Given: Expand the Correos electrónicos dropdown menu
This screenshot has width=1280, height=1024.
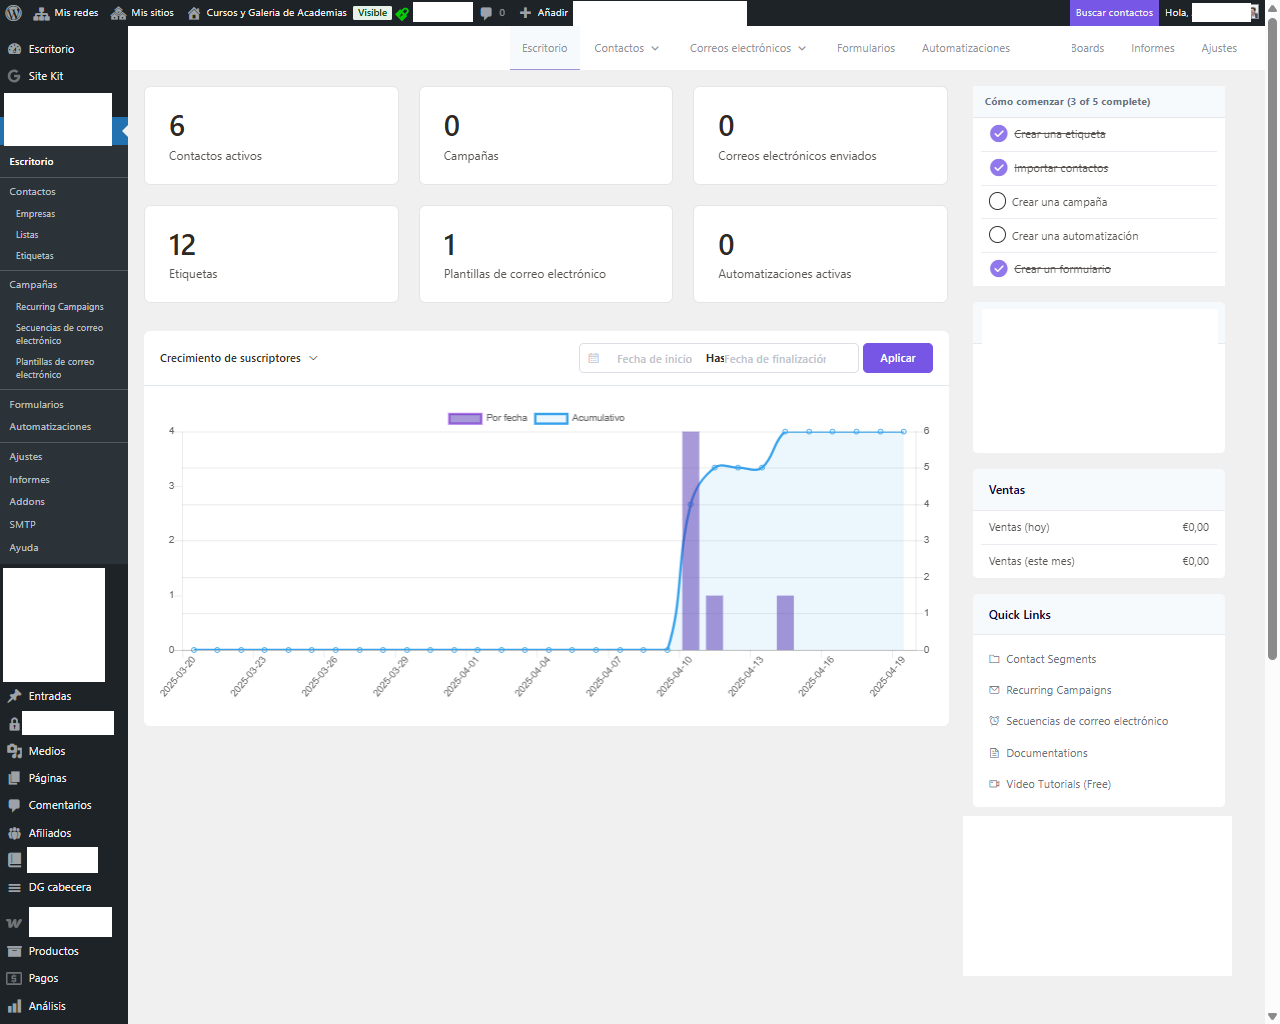Looking at the screenshot, I should [748, 48].
